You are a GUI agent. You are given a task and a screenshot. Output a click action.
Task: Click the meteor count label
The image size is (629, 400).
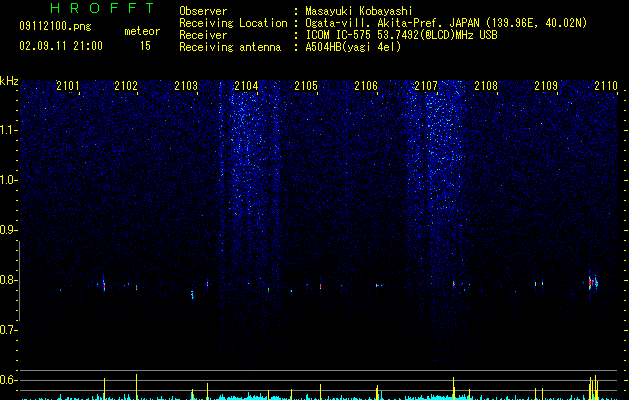click(x=142, y=31)
